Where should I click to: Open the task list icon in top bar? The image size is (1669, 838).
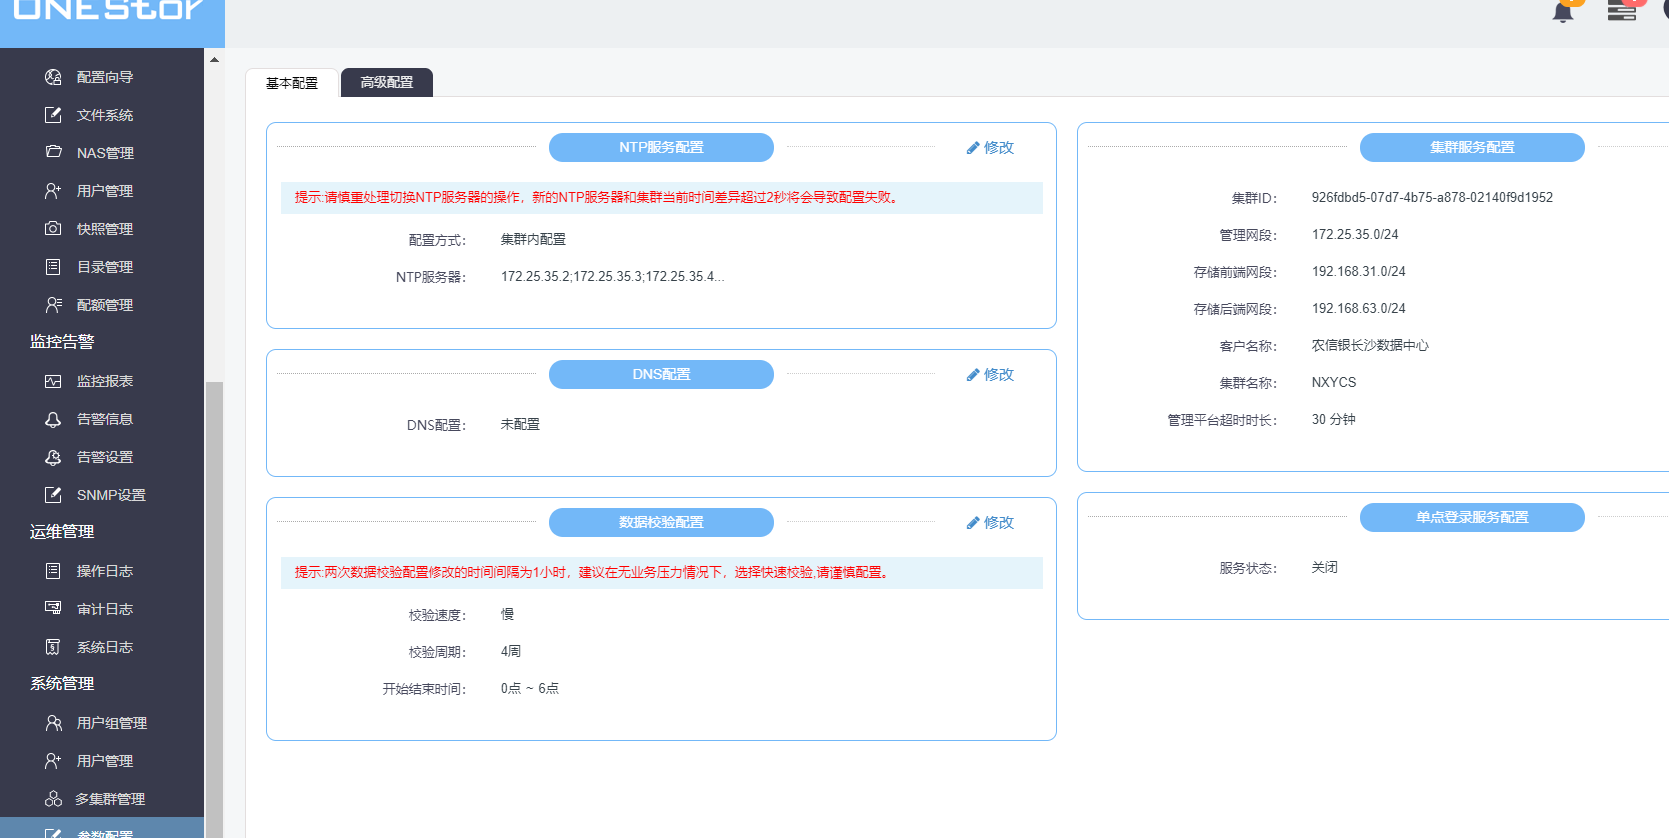[1621, 12]
